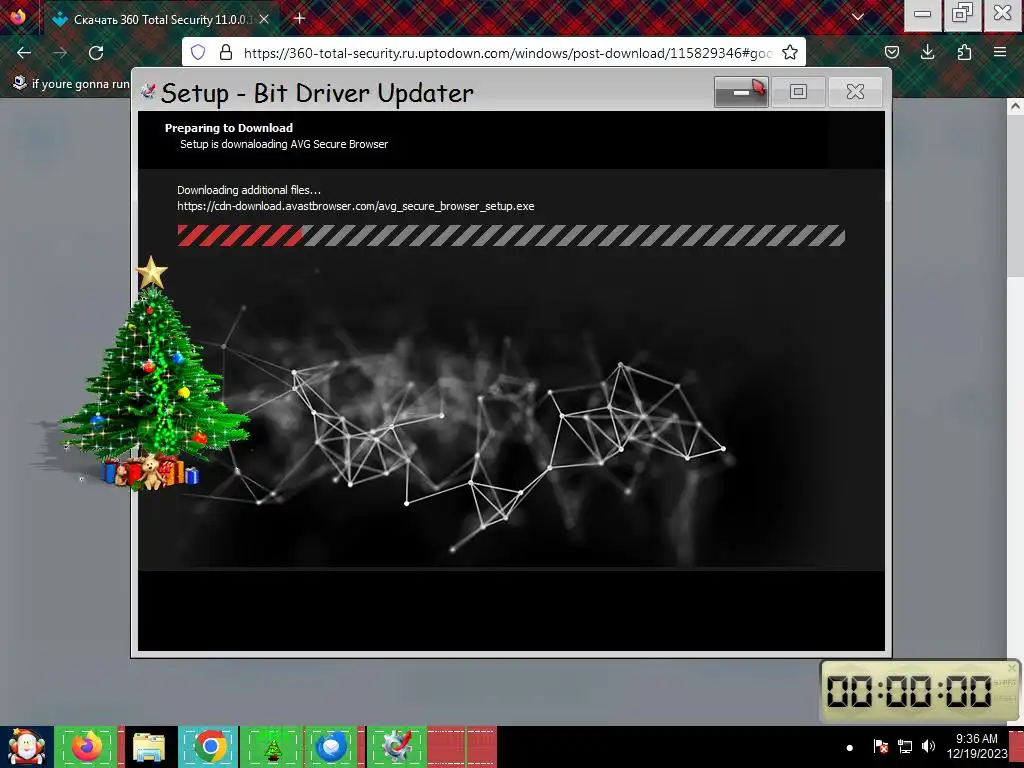Image resolution: width=1024 pixels, height=768 pixels.
Task: Minimize the Firefox window
Action: point(922,14)
